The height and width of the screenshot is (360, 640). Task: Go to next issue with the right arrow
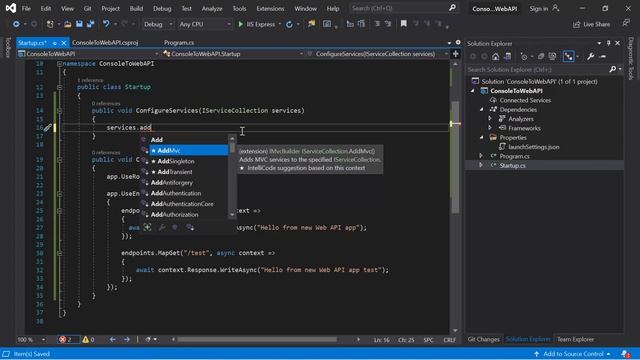pos(127,340)
